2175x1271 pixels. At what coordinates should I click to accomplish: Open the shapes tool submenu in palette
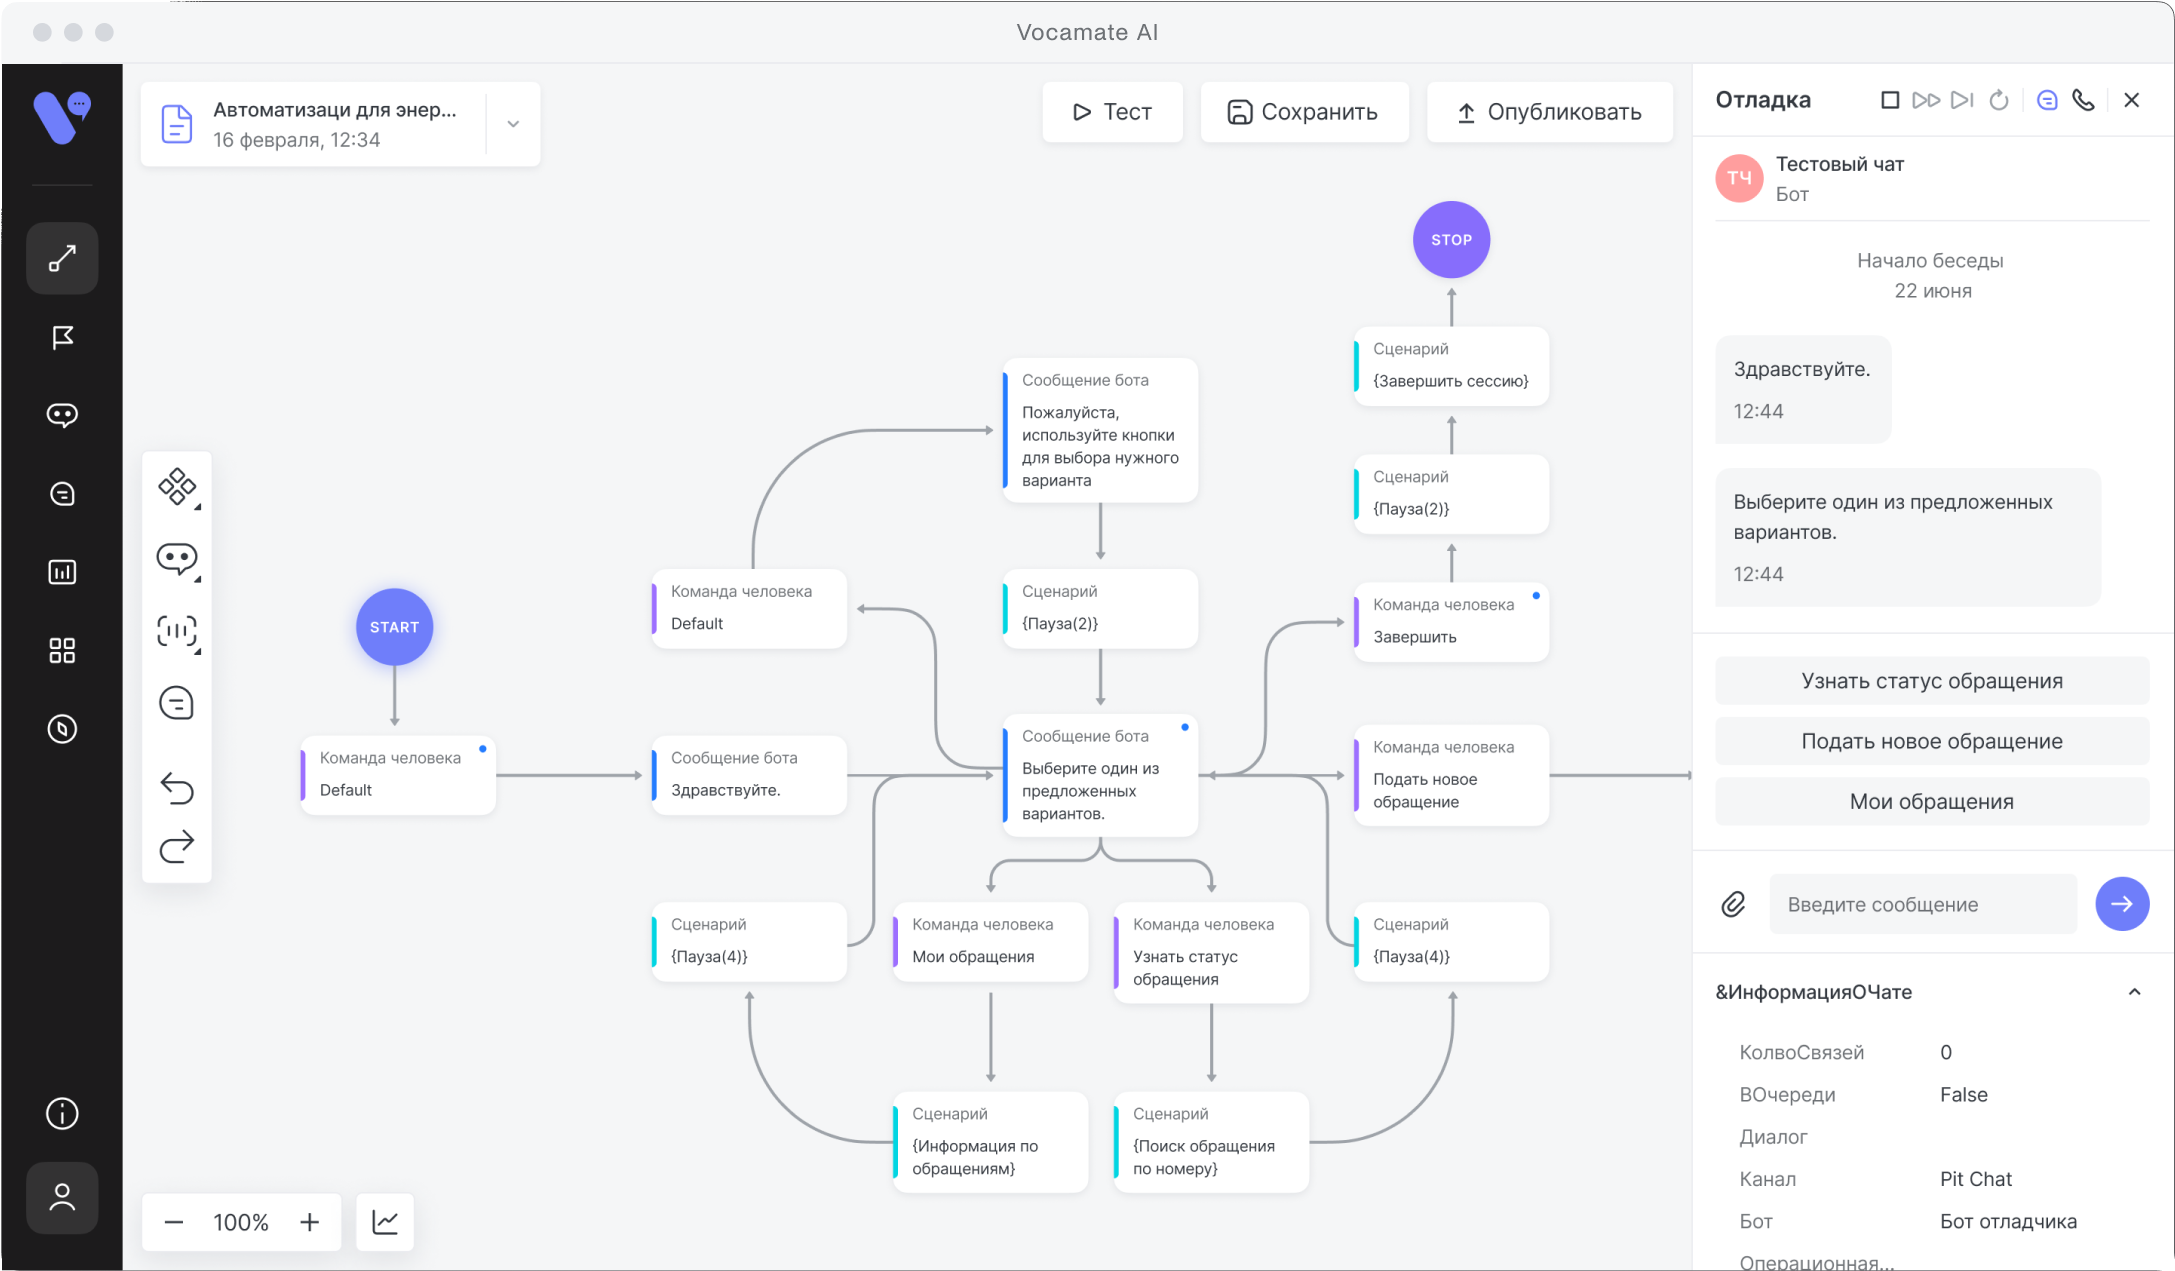pos(177,487)
